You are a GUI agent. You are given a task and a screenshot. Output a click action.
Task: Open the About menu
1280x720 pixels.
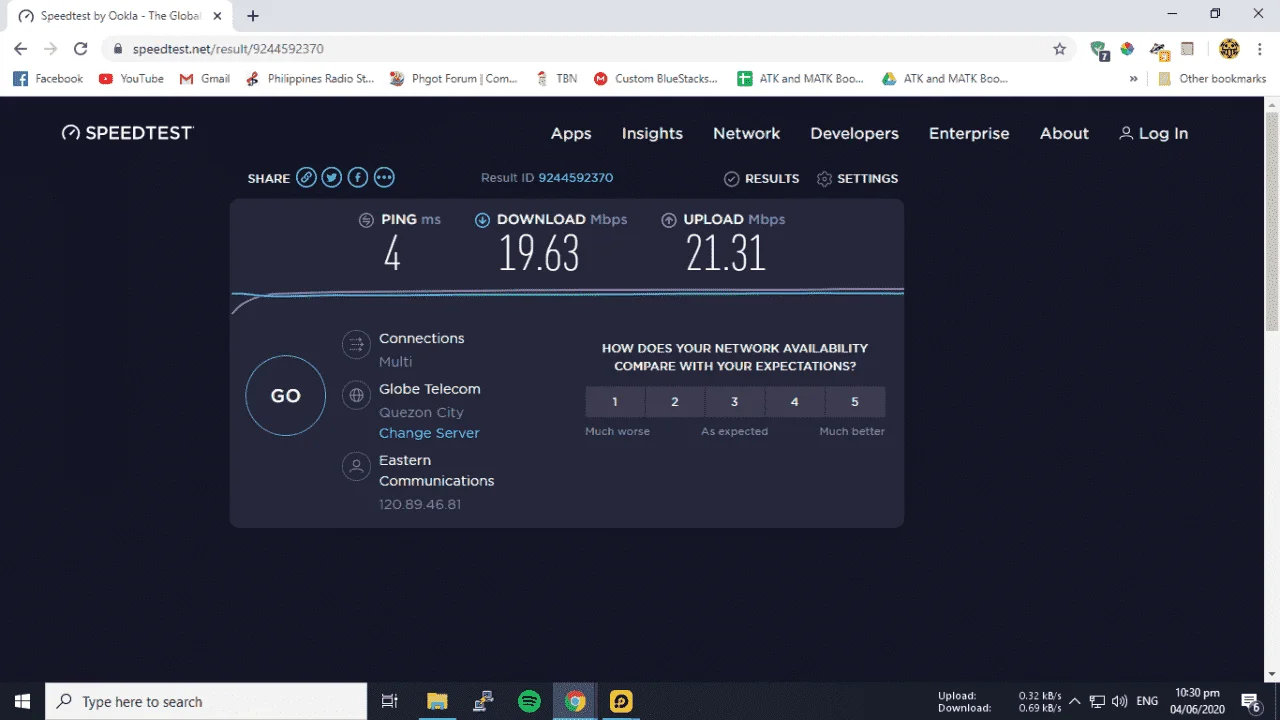[x=1064, y=133]
